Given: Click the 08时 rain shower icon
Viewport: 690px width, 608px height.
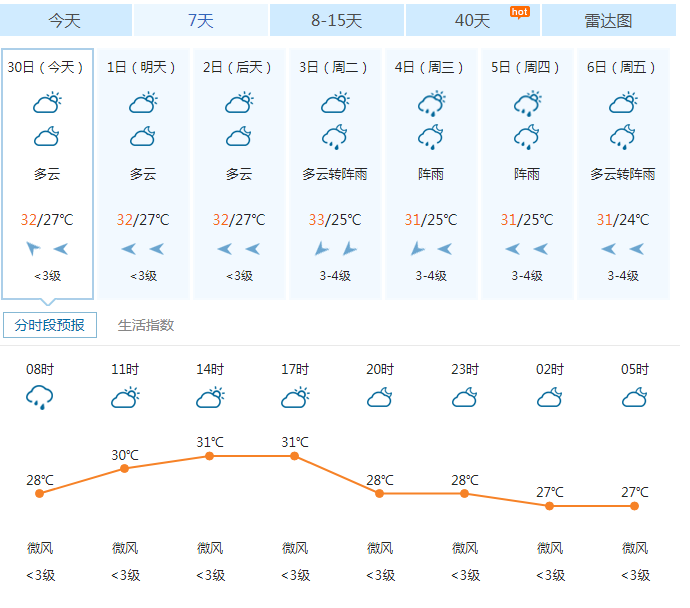Looking at the screenshot, I should tap(40, 398).
